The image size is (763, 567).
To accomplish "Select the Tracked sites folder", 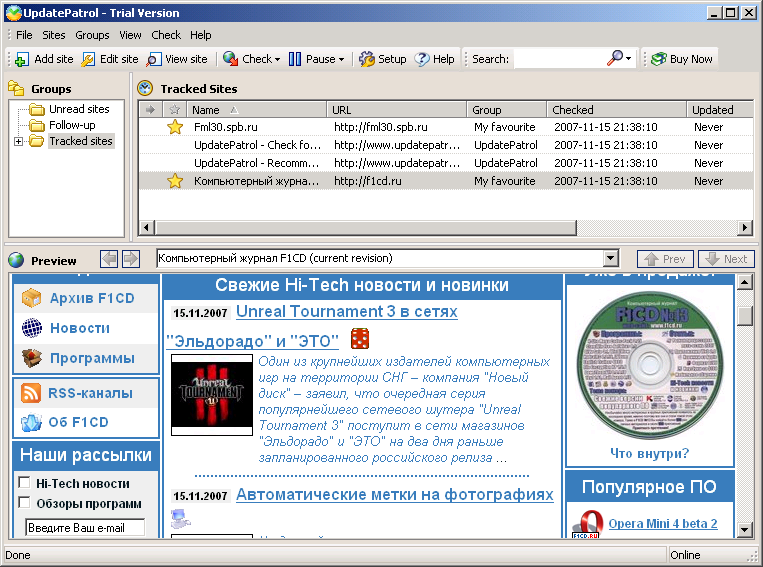I will point(81,141).
